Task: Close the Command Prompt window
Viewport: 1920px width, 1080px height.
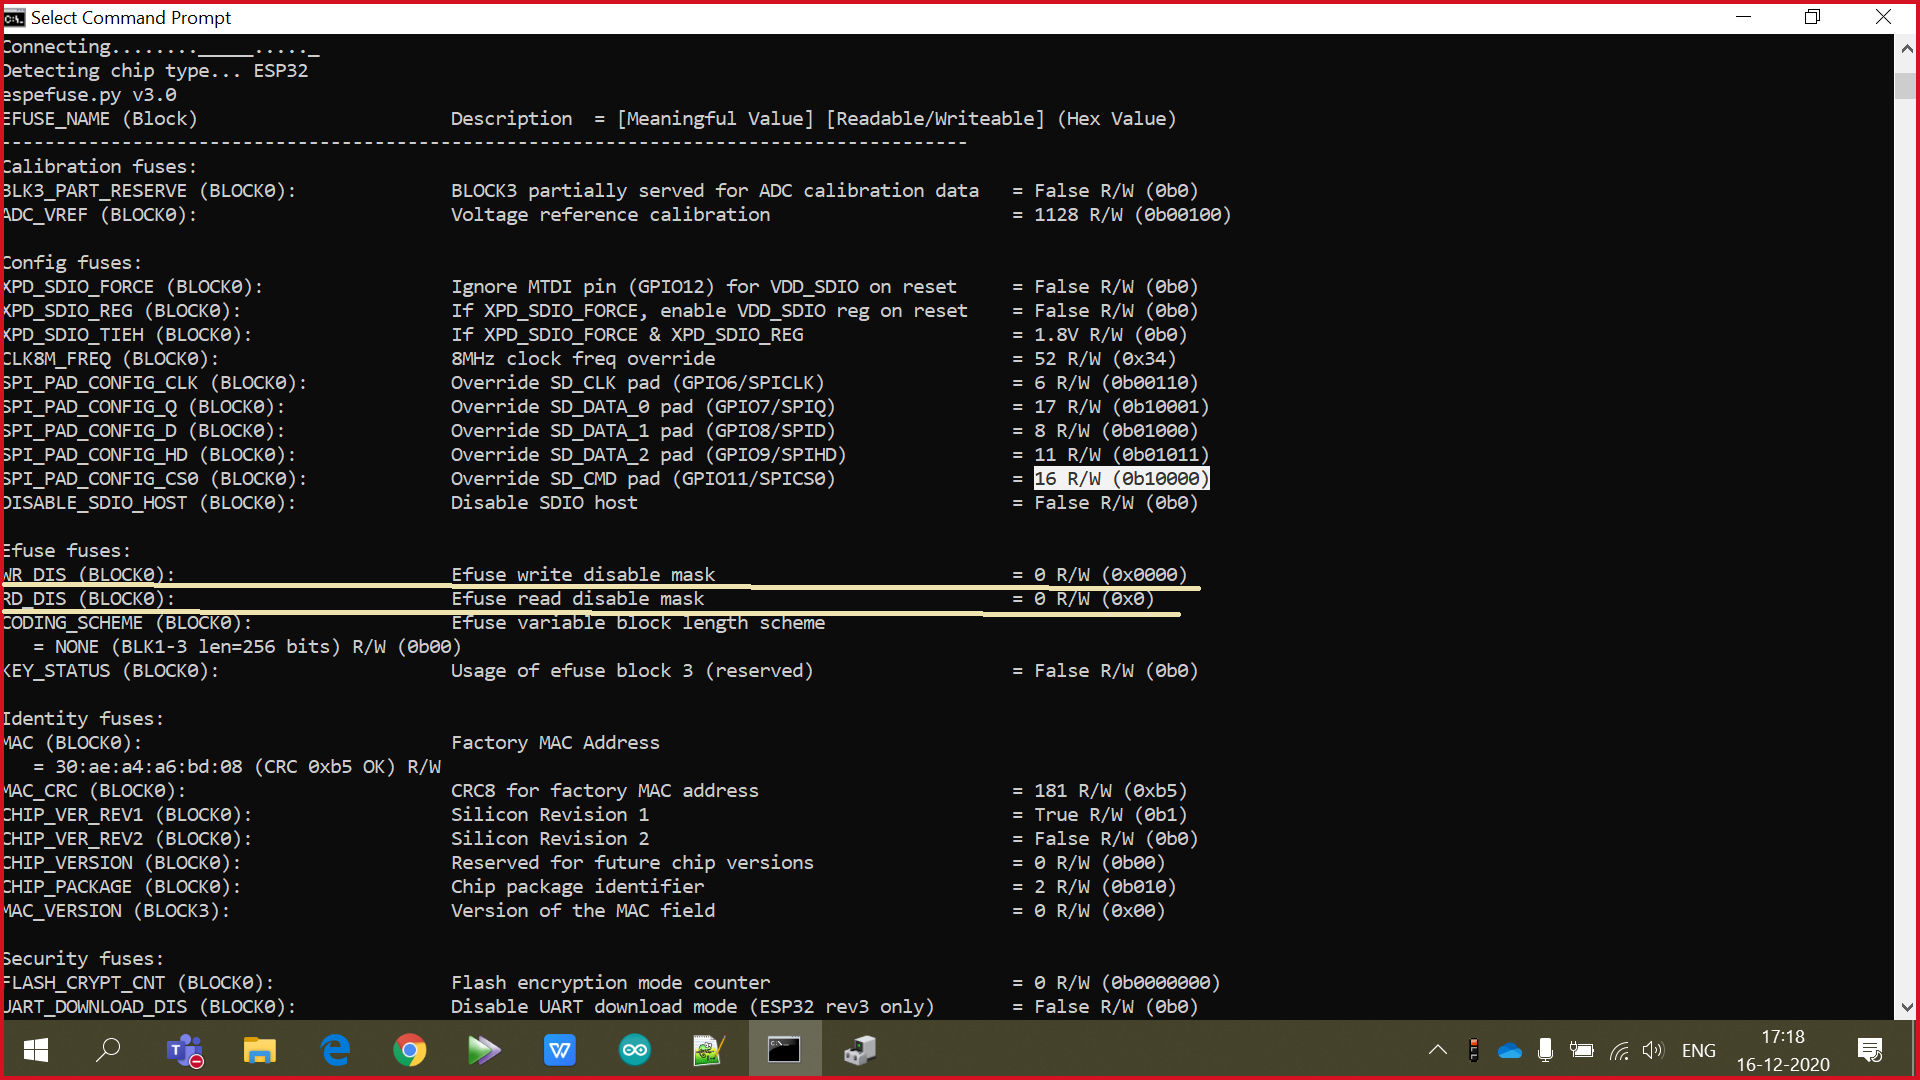Action: pos(1883,17)
